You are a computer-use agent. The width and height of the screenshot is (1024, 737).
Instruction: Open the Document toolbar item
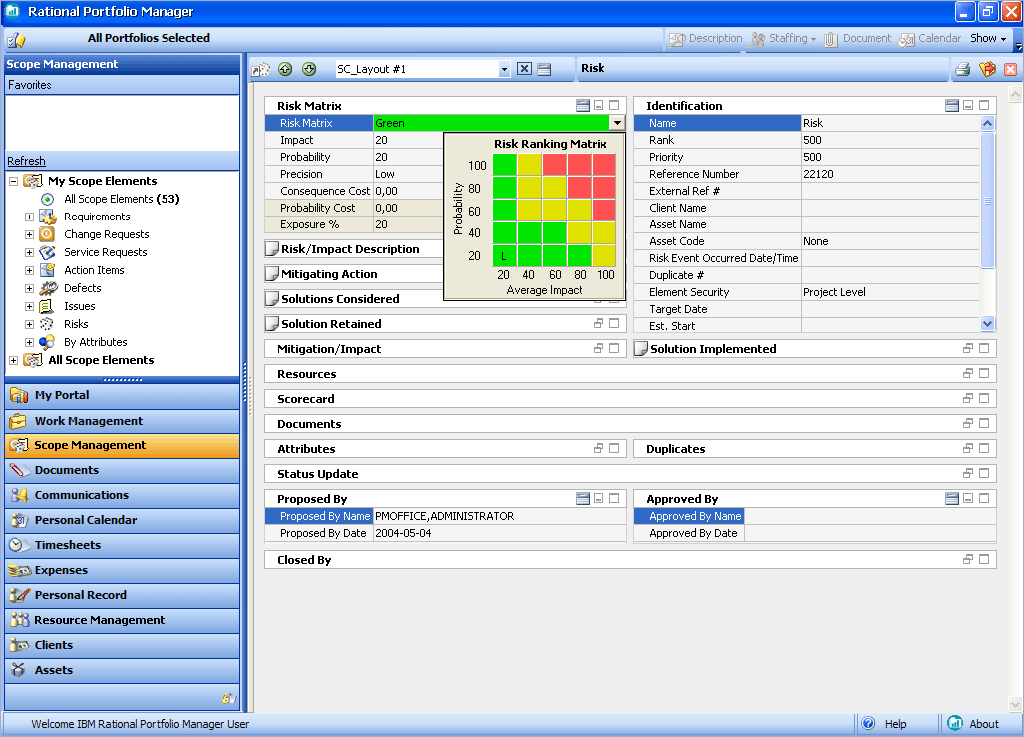pyautogui.click(x=857, y=39)
